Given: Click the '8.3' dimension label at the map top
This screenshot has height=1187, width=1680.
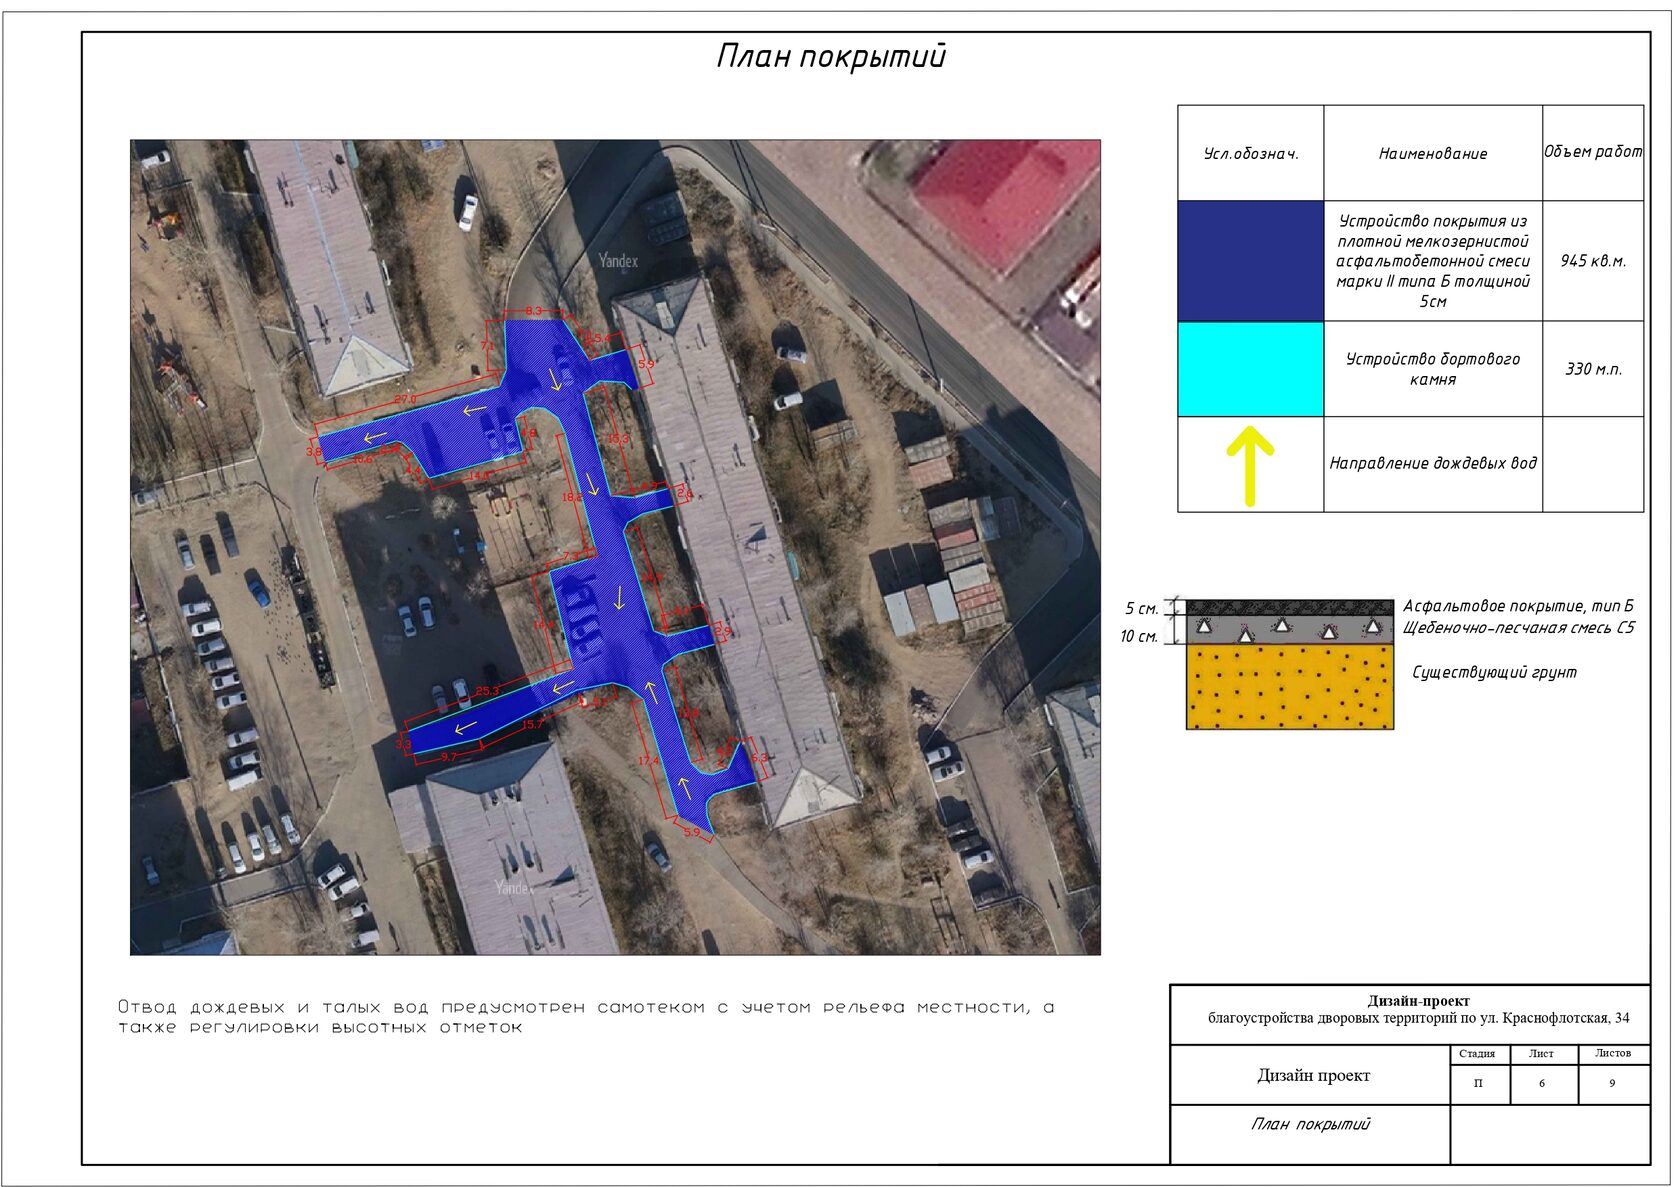Looking at the screenshot, I should click(x=532, y=311).
